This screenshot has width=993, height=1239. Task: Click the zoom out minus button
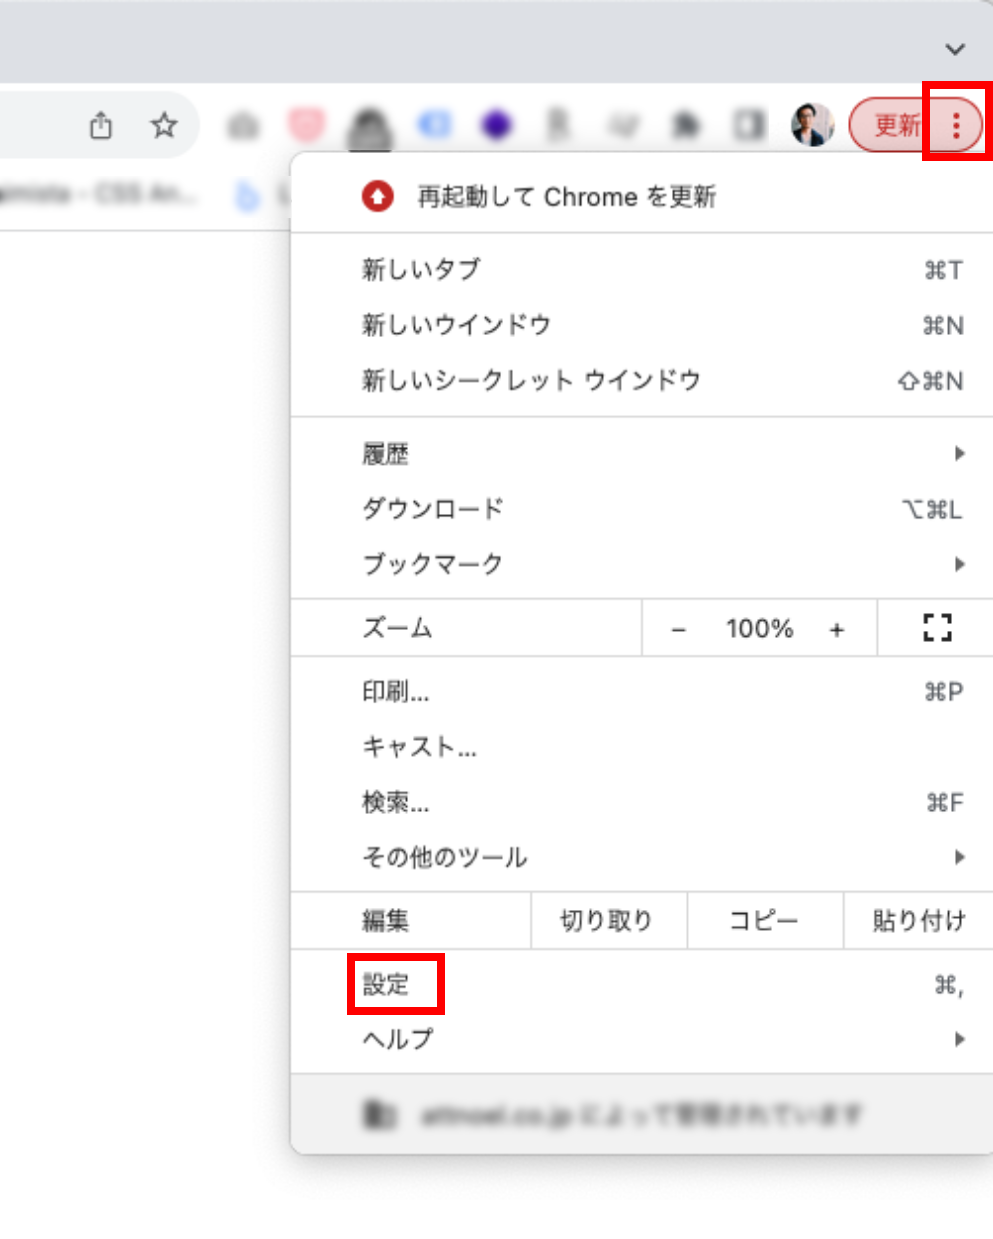[x=679, y=629]
